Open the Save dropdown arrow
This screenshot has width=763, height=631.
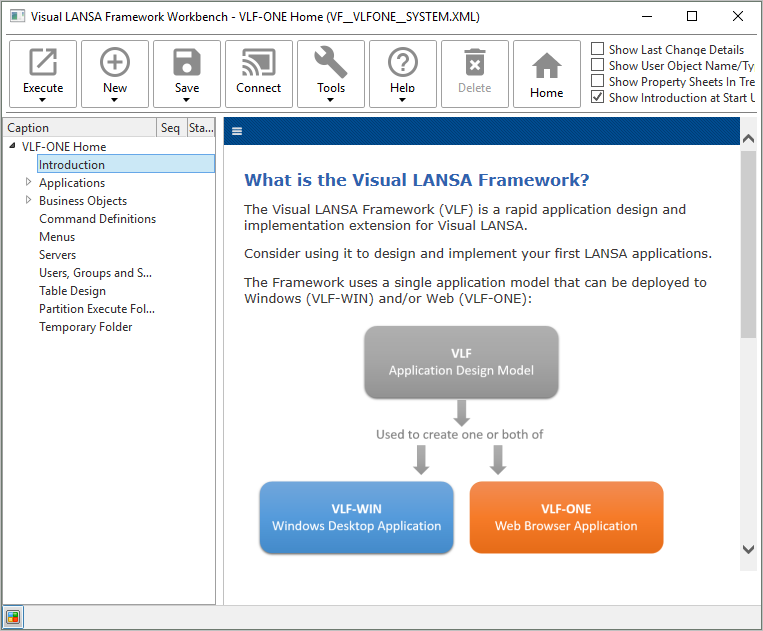click(186, 100)
